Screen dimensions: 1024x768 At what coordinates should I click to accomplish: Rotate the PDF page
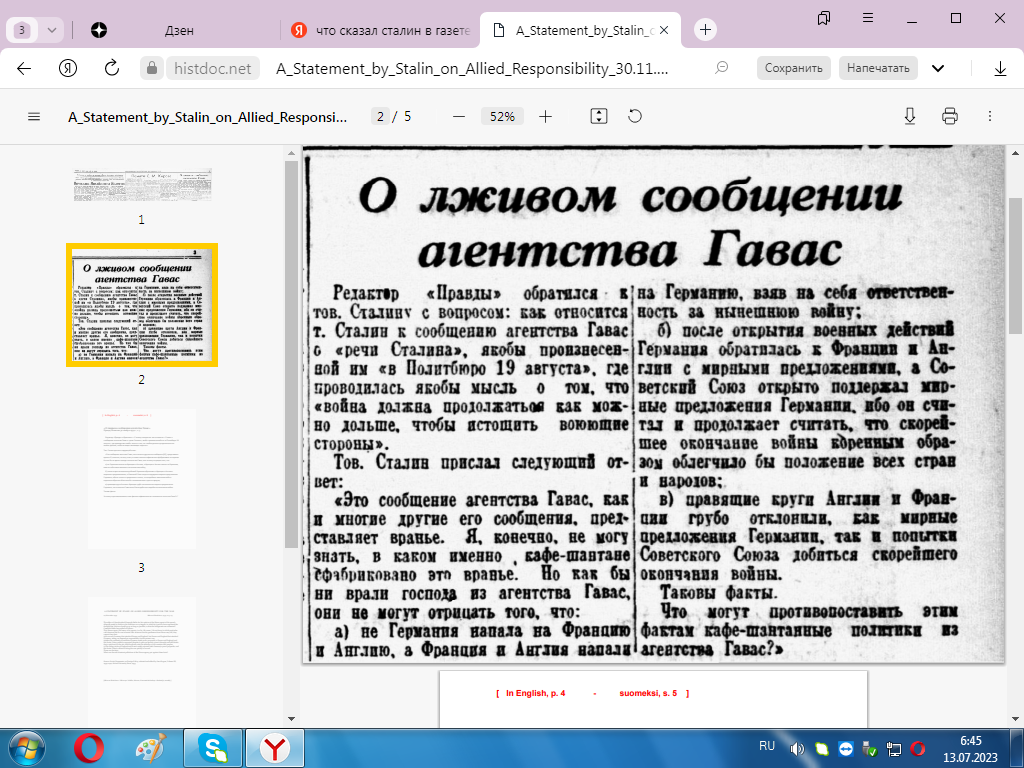click(x=634, y=116)
